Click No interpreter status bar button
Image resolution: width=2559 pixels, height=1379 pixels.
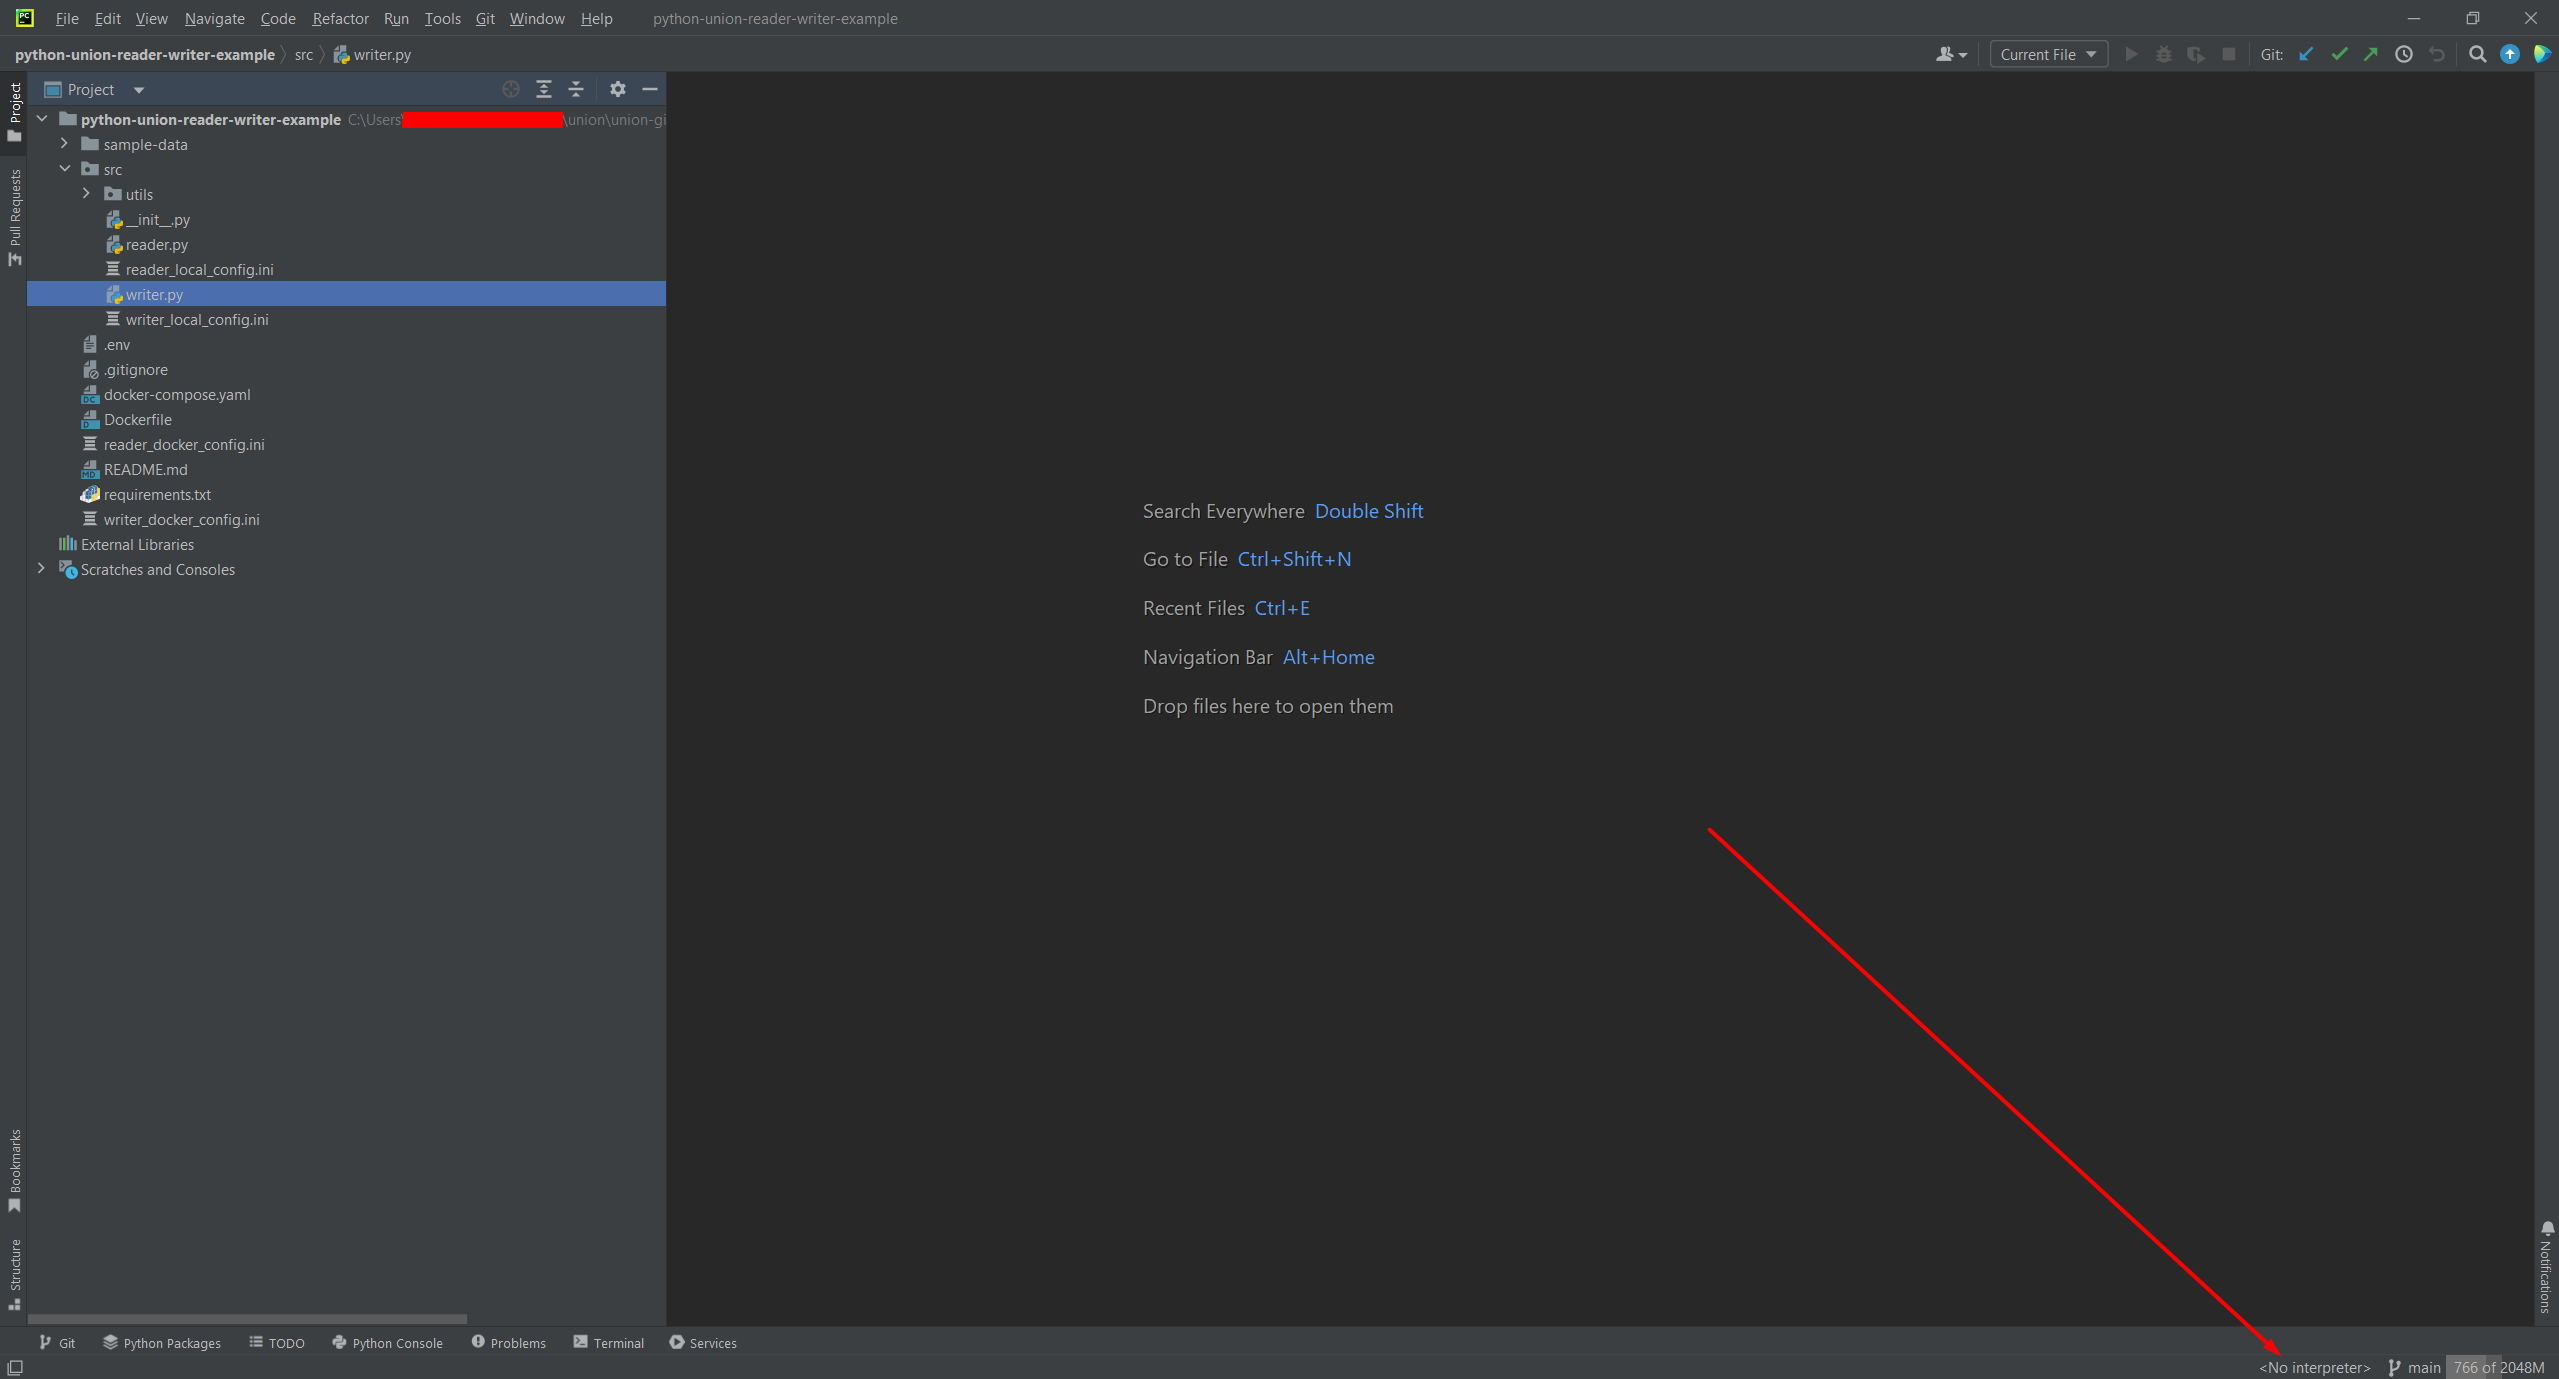[x=2314, y=1365]
